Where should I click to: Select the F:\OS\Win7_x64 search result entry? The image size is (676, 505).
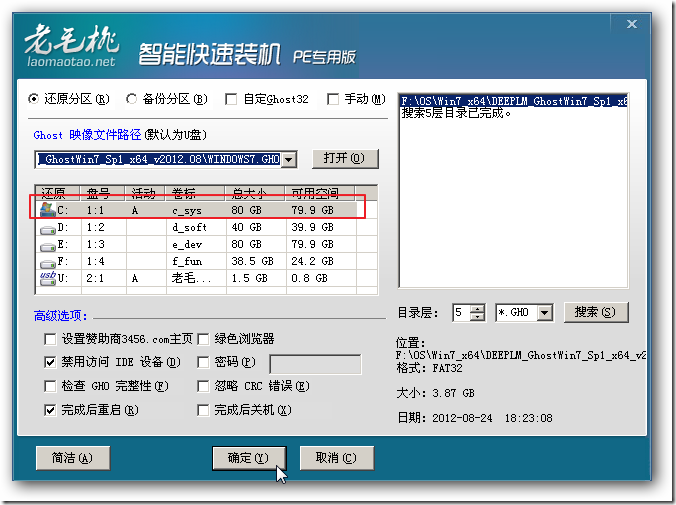tap(513, 101)
